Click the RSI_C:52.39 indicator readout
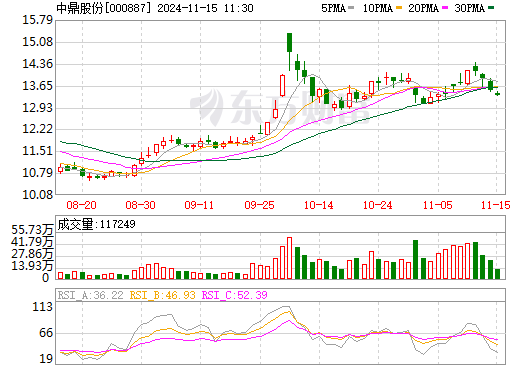Image resolution: width=520 pixels, height=365 pixels. 235,295
